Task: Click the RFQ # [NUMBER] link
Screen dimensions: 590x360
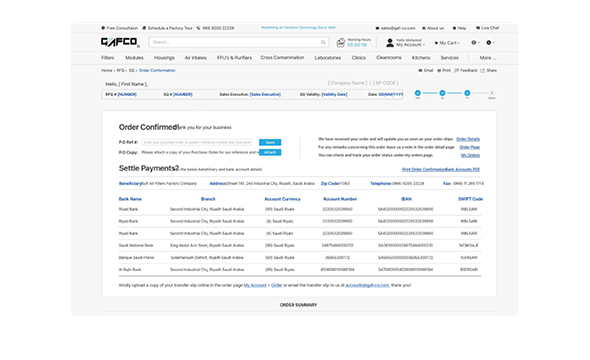Action: 127,94
